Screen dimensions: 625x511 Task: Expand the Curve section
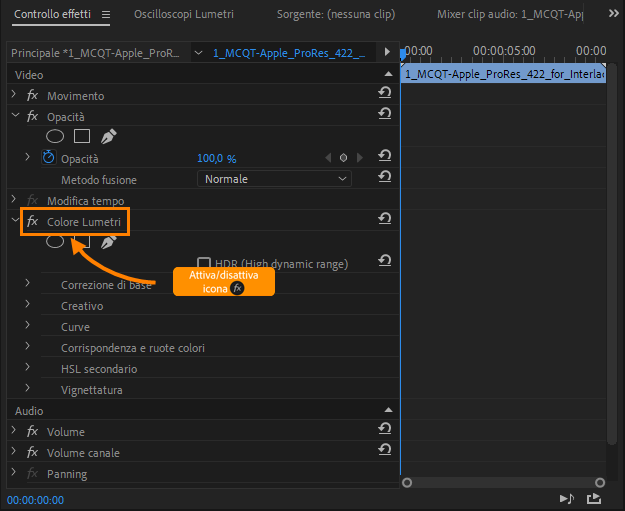click(x=28, y=325)
